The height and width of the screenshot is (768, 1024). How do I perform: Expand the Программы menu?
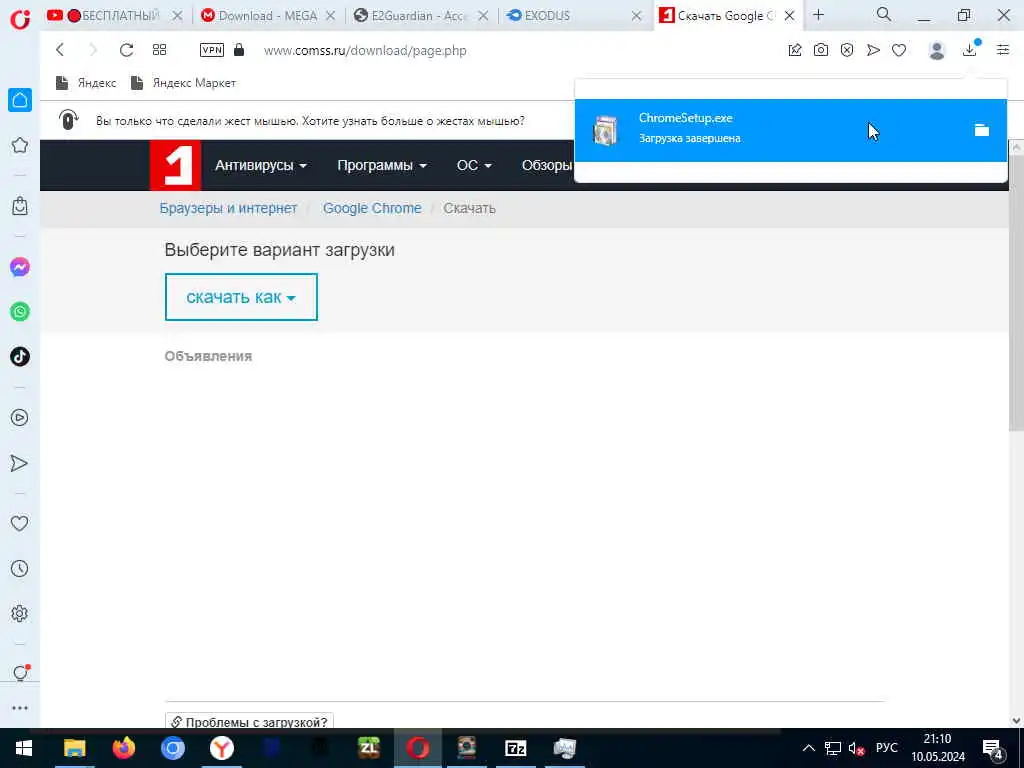tap(381, 165)
